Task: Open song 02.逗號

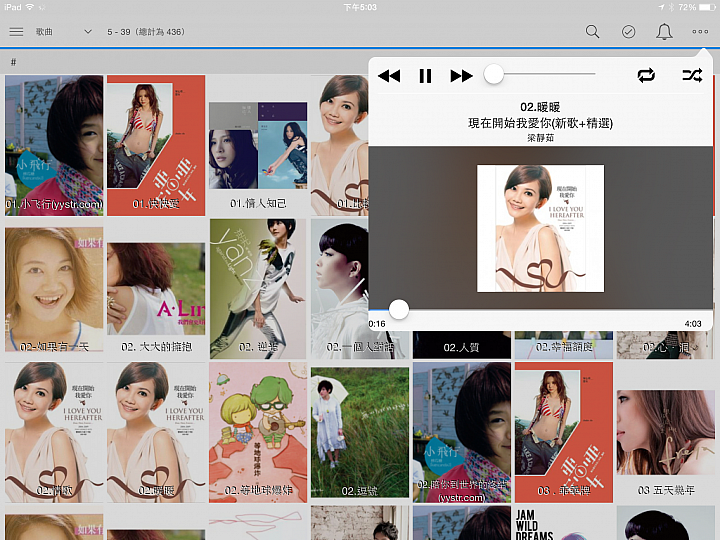Action: click(x=360, y=432)
